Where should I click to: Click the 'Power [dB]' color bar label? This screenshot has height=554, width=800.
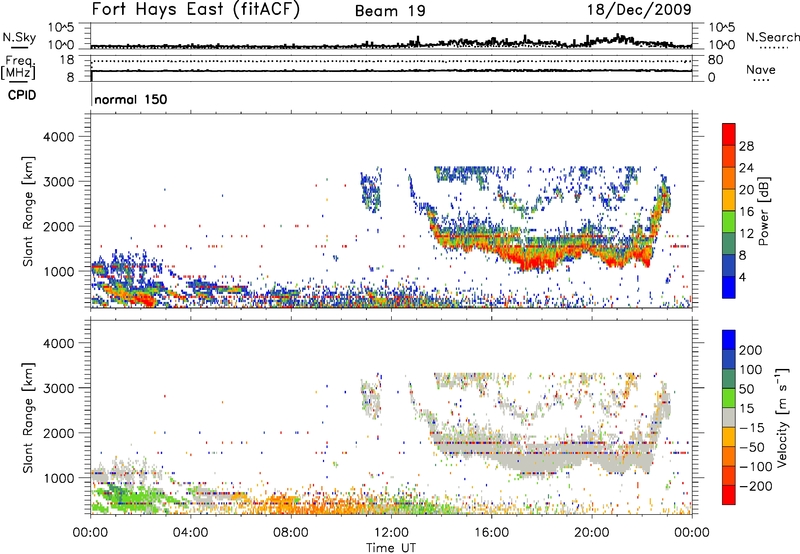[x=763, y=211]
